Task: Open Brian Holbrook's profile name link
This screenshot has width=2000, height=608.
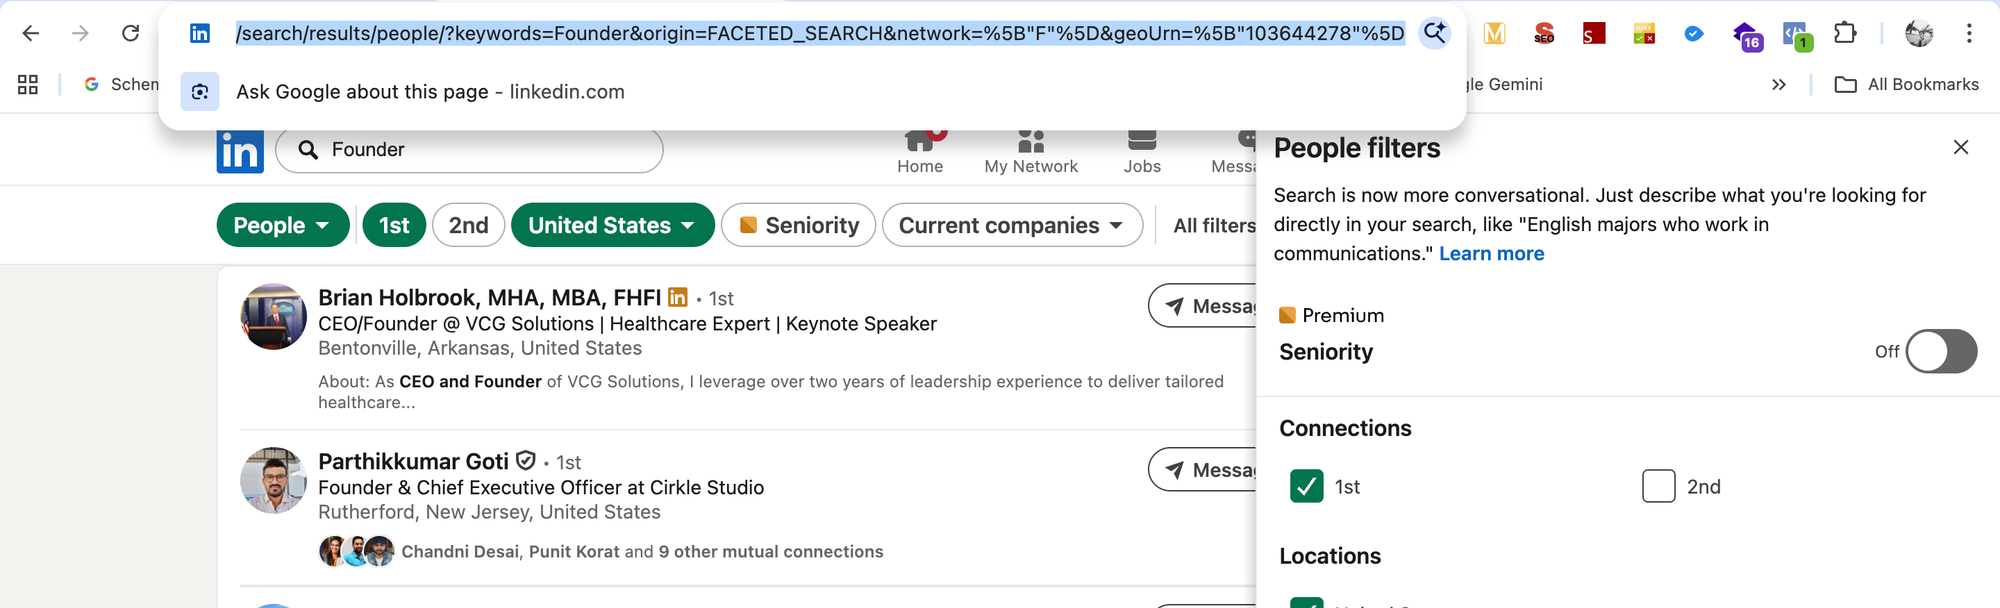Action: click(489, 297)
